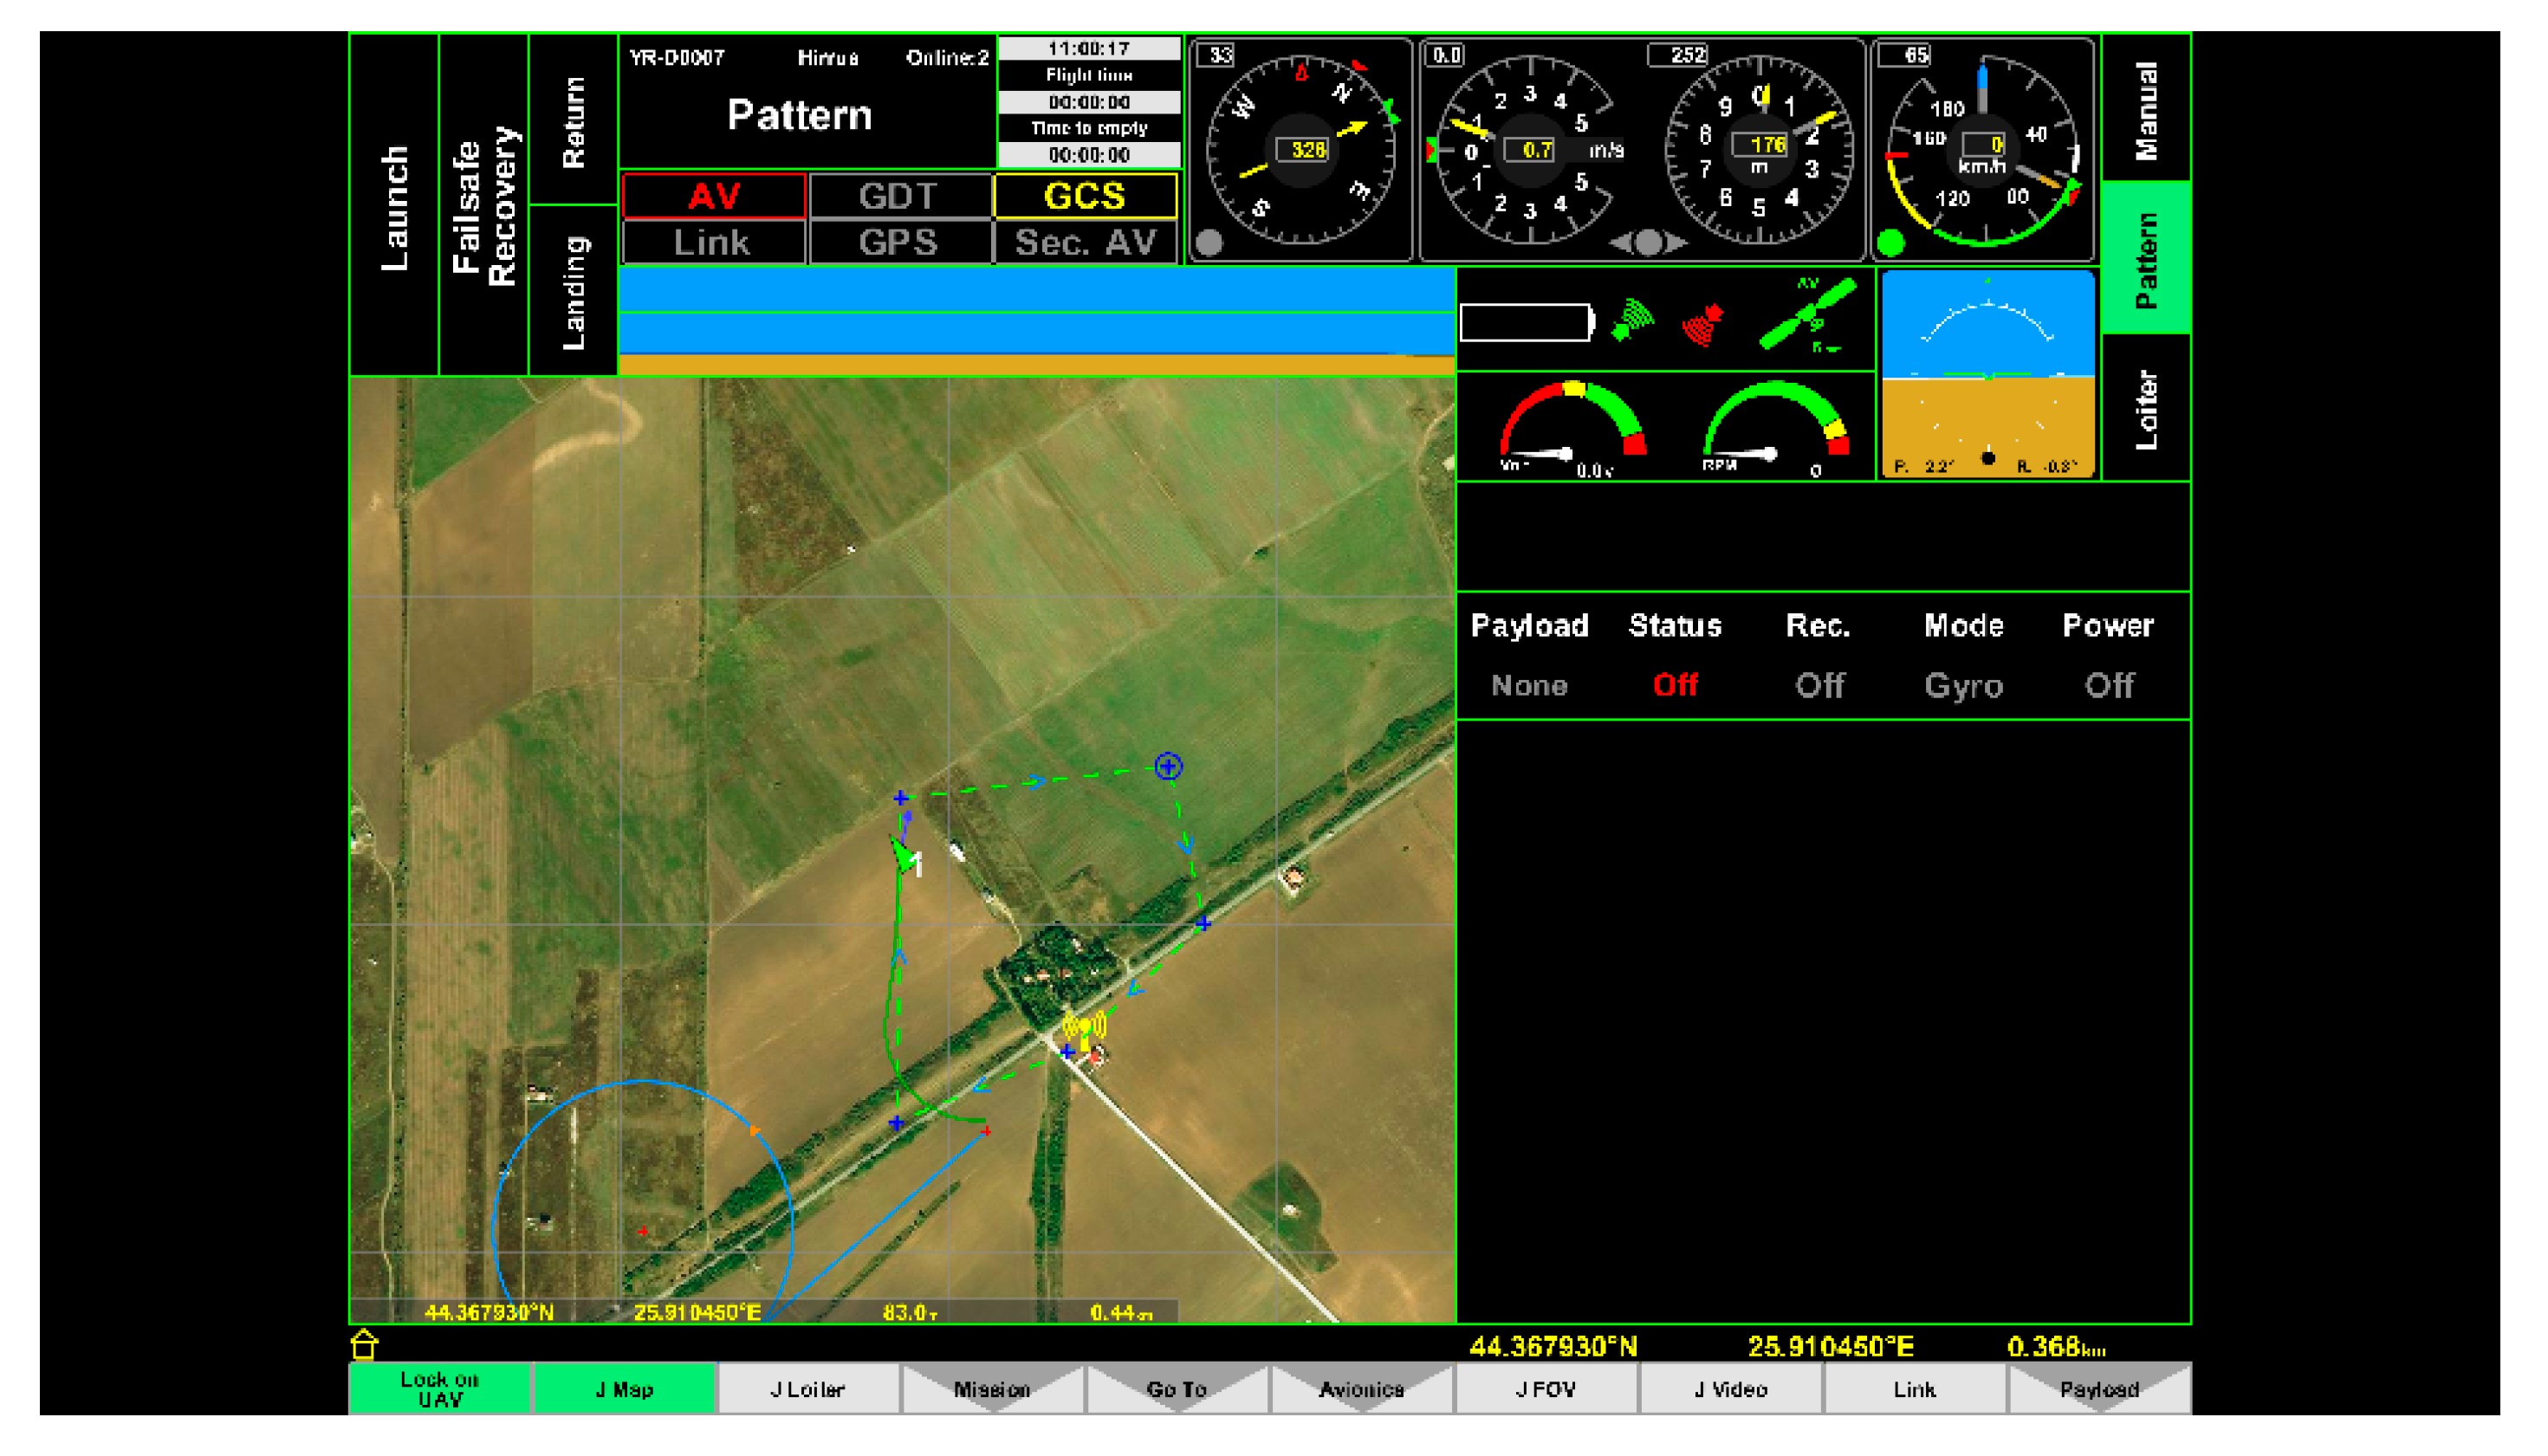The image size is (2548, 1456).
Task: Click the grey eye-shaped indicator between the dials
Action: coord(1648,242)
